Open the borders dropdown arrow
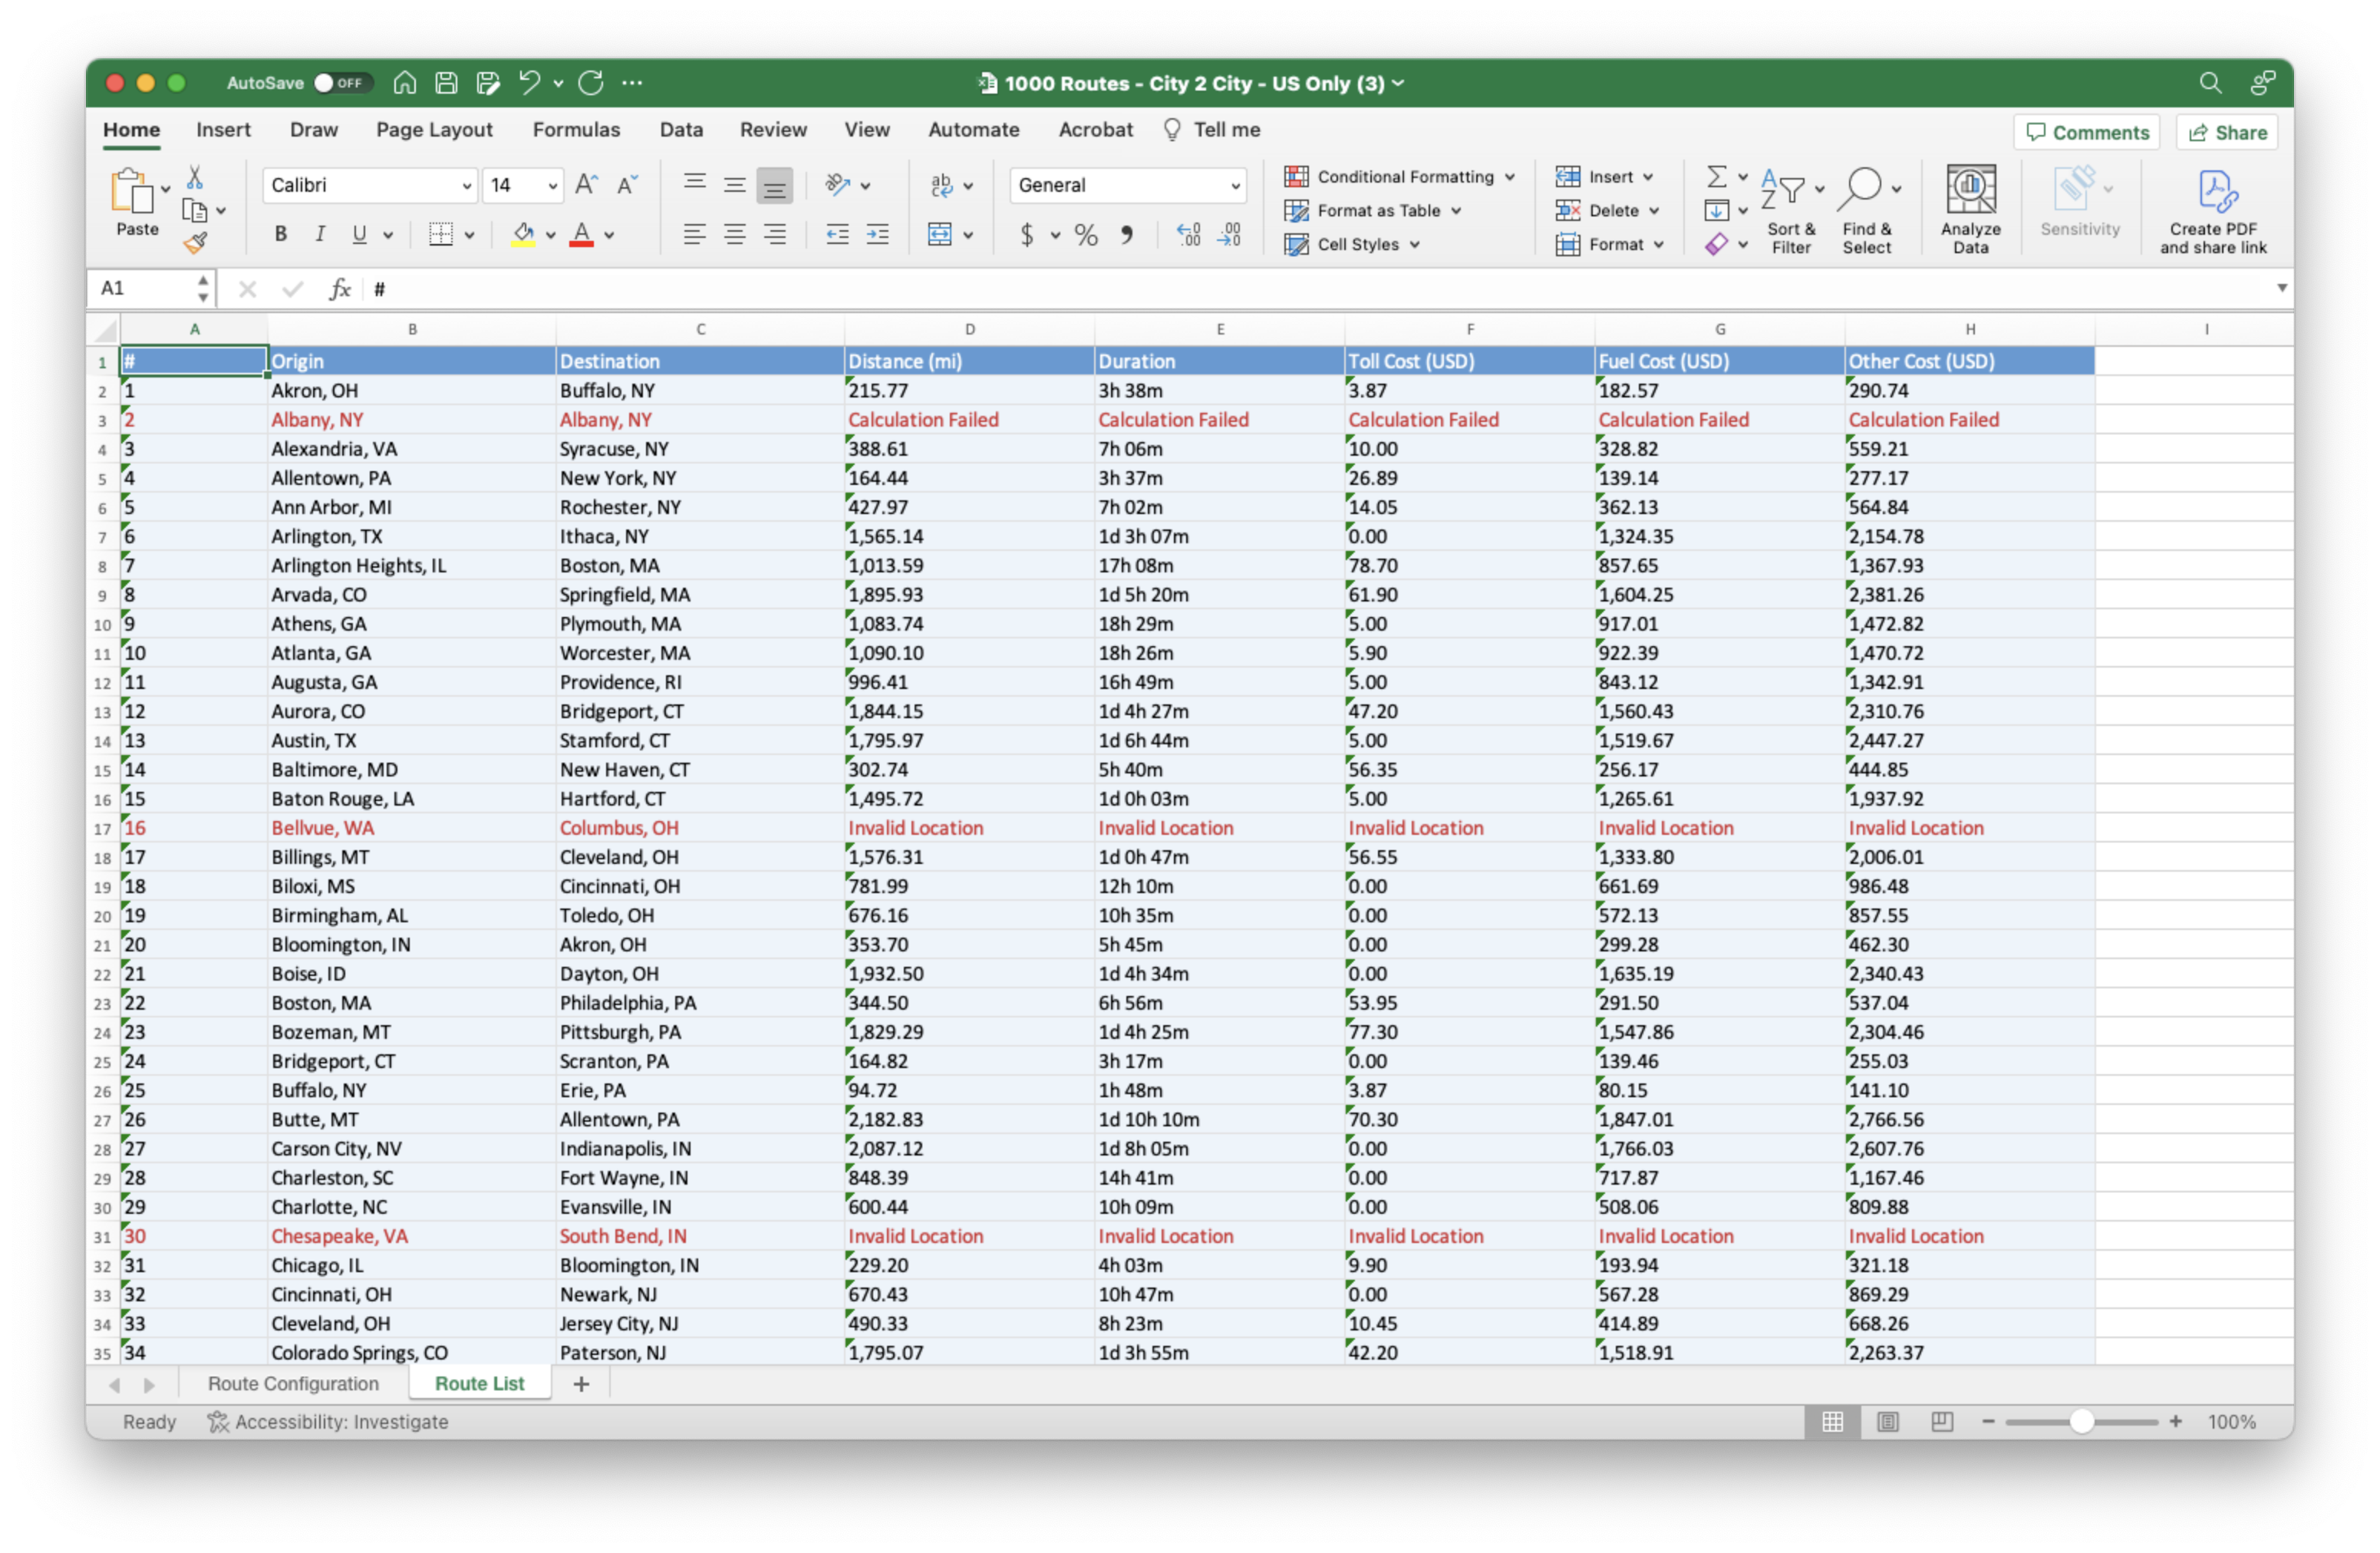The image size is (2380, 1553). [469, 236]
